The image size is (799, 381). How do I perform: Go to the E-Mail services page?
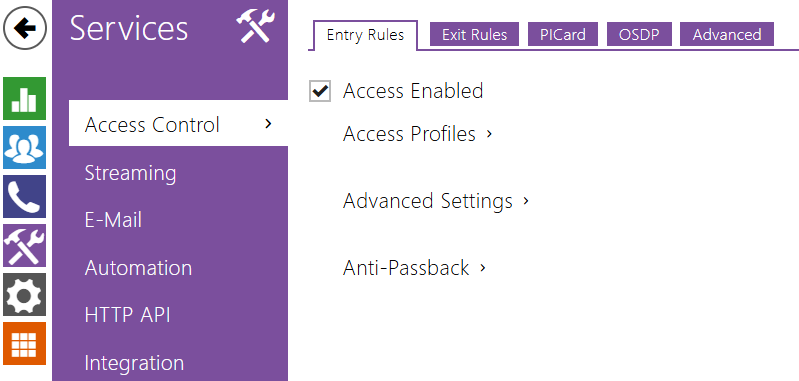tap(113, 220)
